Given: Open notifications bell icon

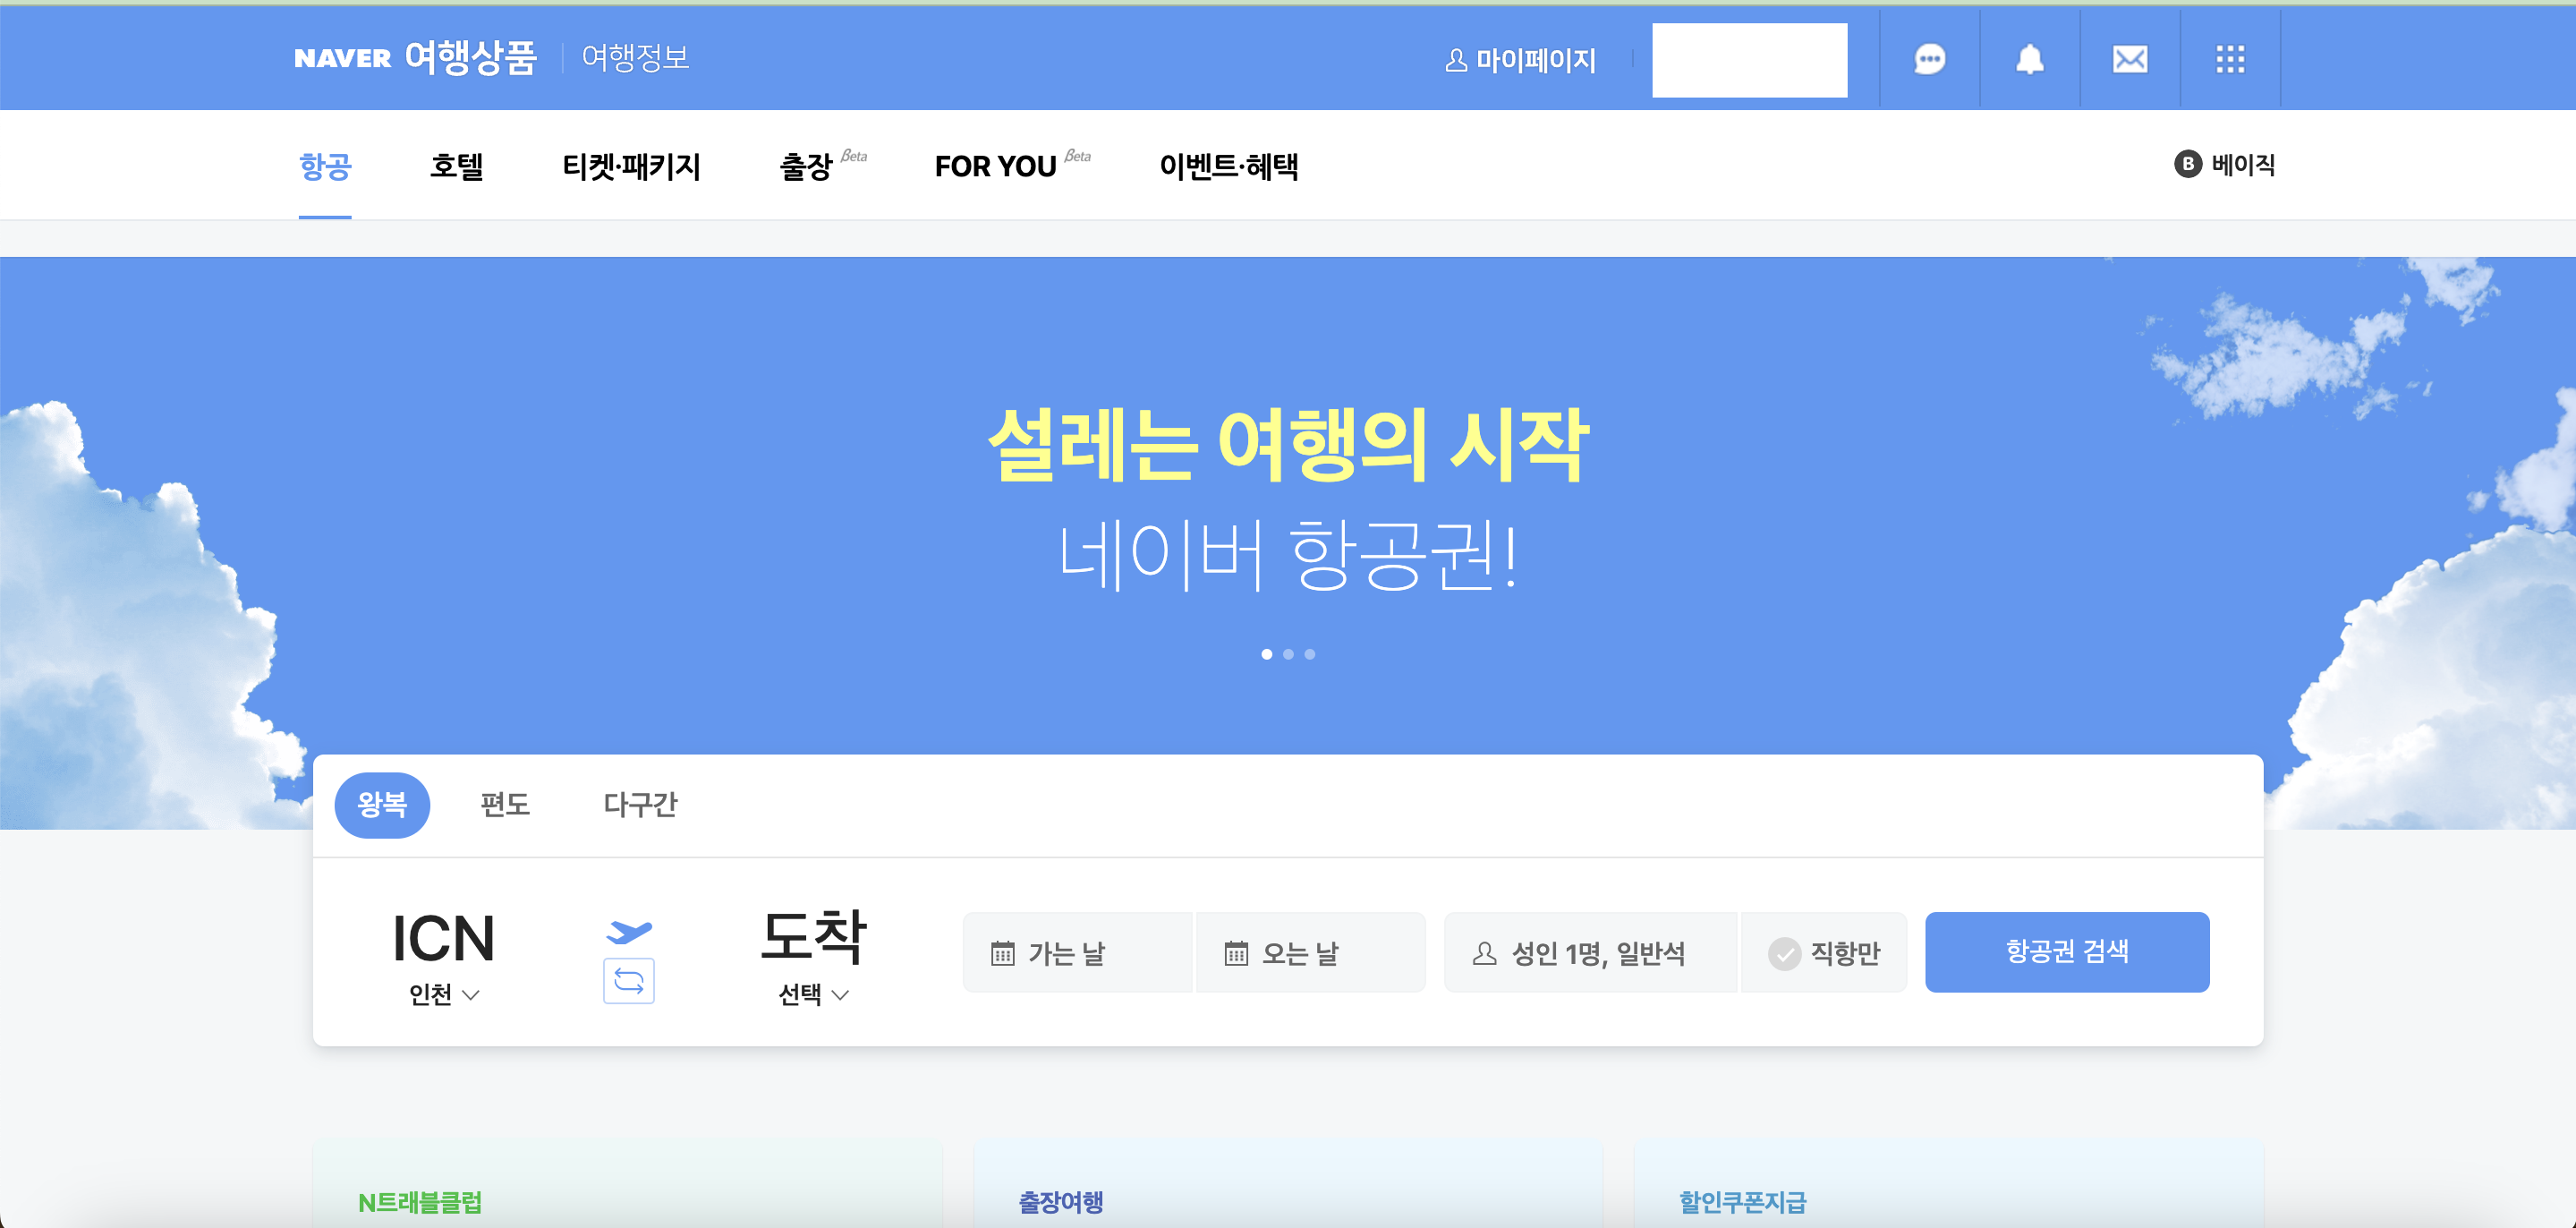Looking at the screenshot, I should click(x=2029, y=59).
